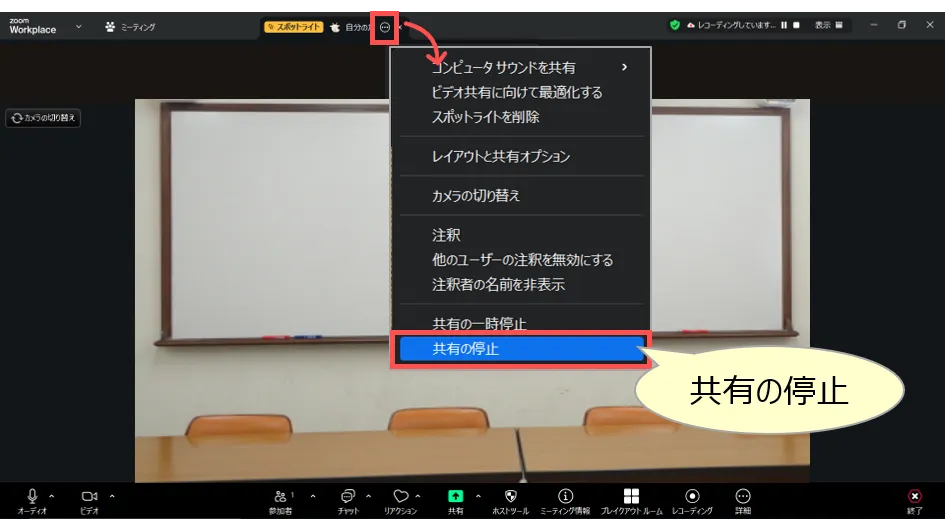
Task: Click the meeting info (ミーティング情報) icon
Action: [565, 496]
